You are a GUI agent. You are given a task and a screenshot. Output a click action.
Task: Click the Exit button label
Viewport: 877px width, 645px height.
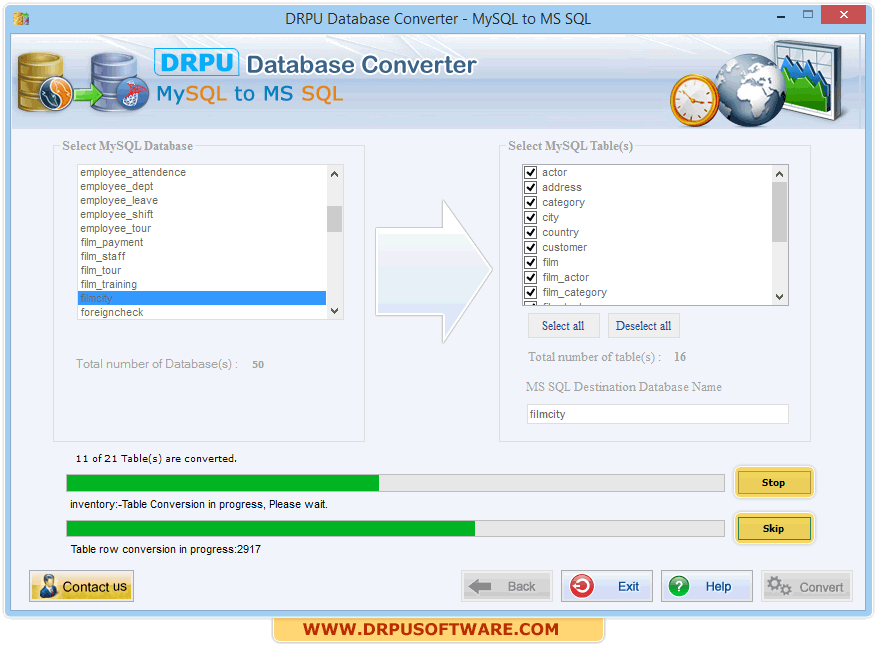coord(628,586)
